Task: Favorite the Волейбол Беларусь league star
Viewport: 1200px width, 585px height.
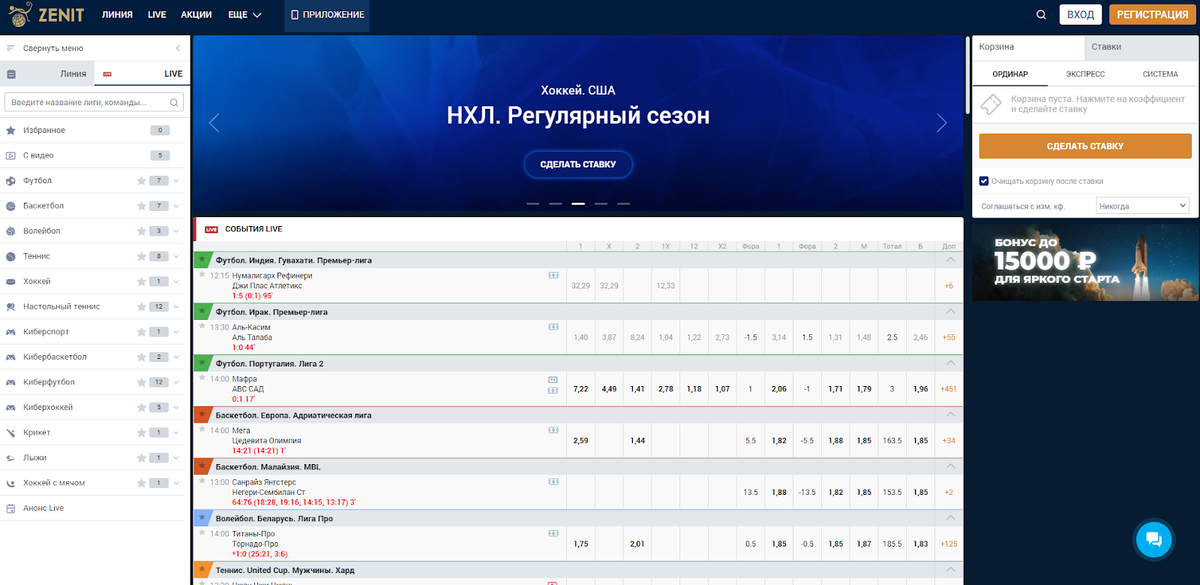Action: tap(202, 518)
